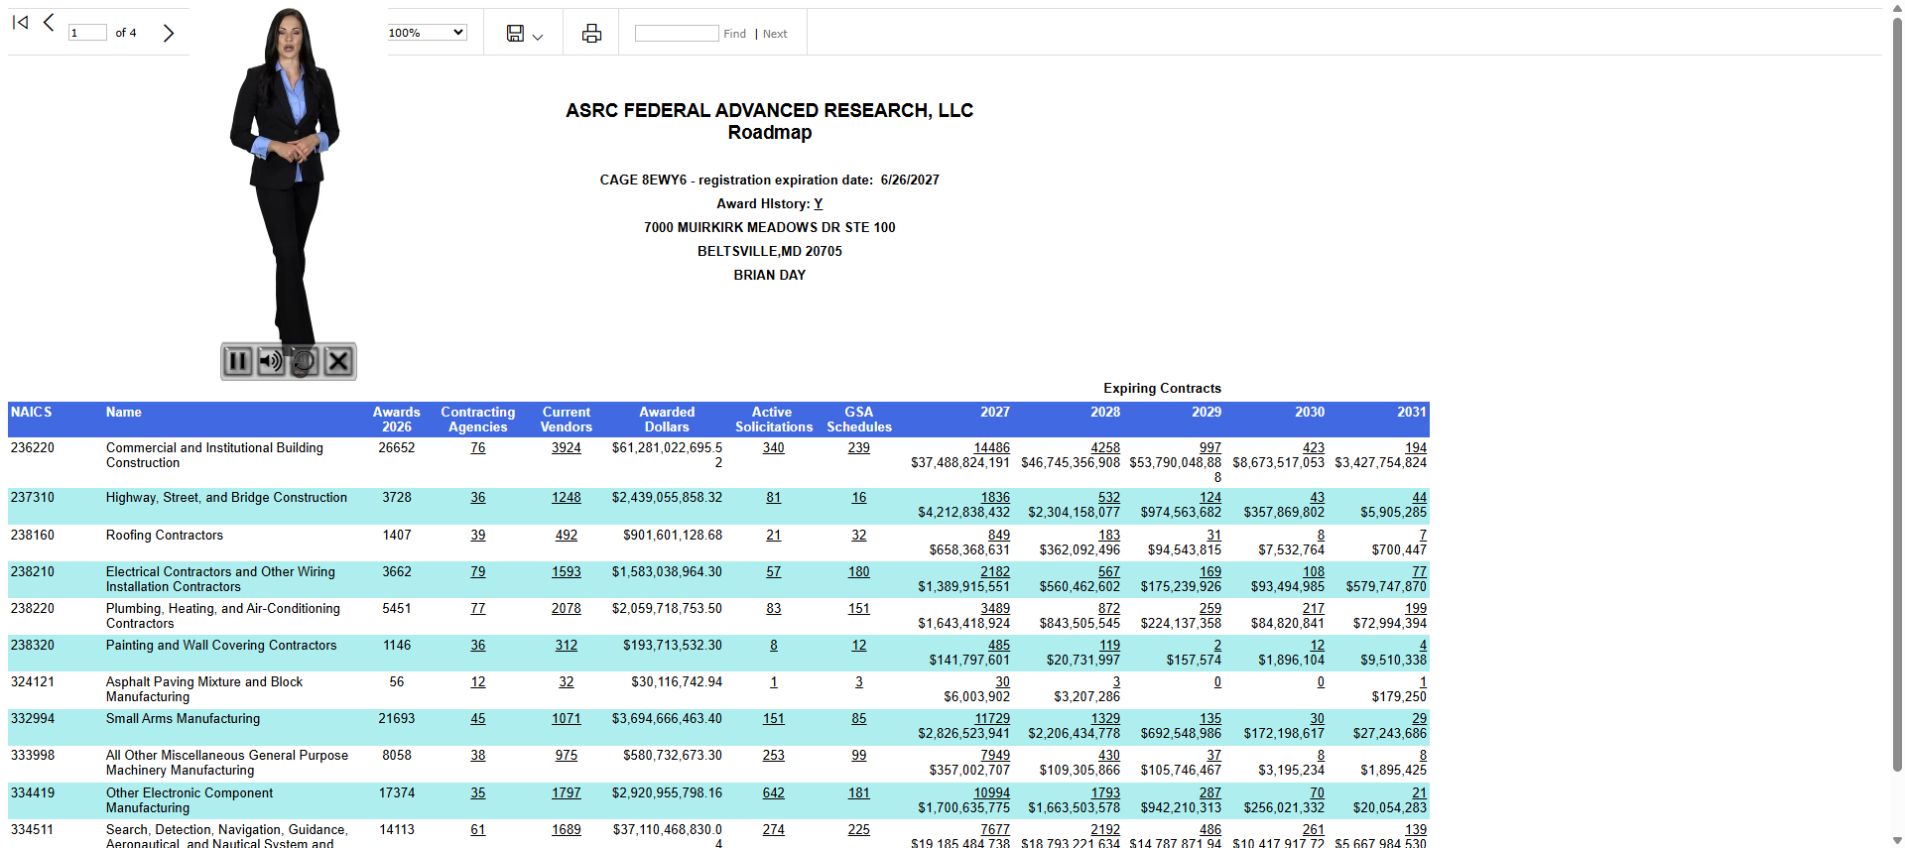Image resolution: width=1905 pixels, height=848 pixels.
Task: Advance to next report page
Action: click(168, 33)
